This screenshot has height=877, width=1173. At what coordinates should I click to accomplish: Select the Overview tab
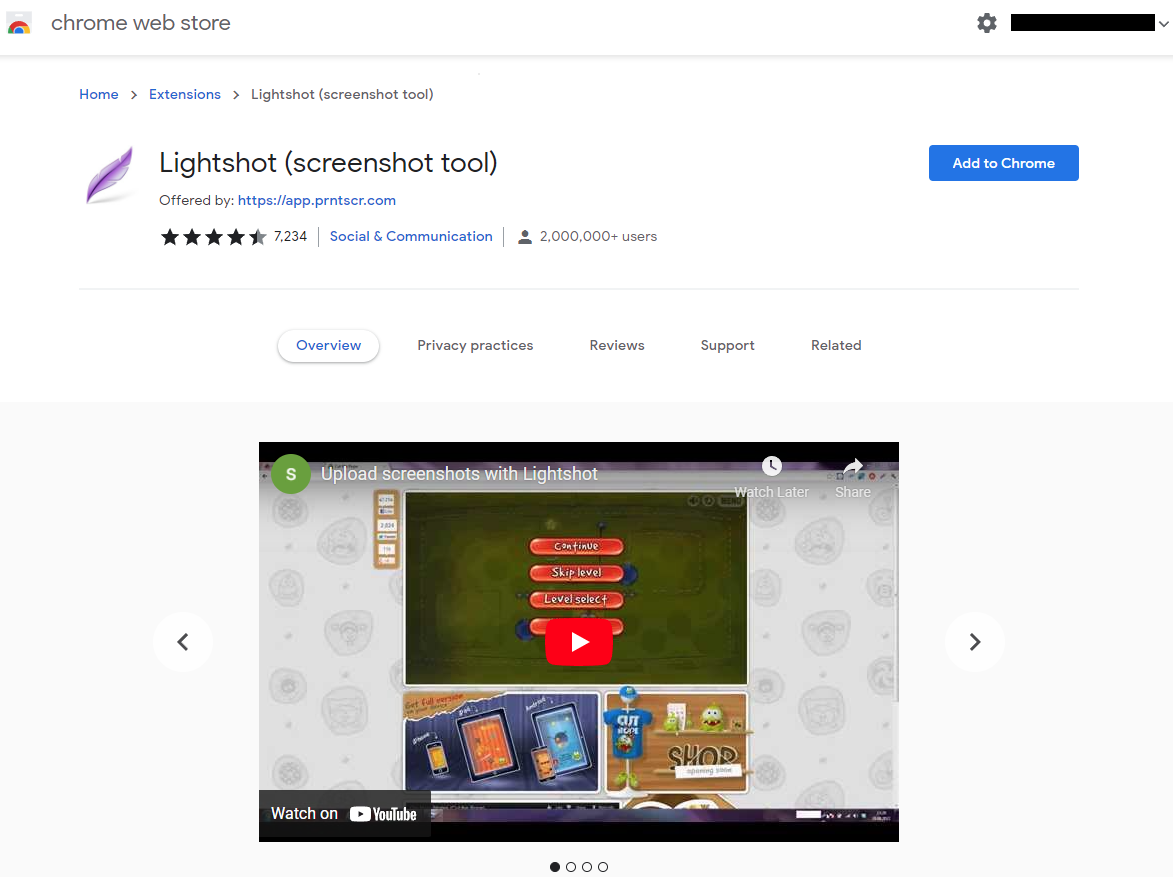(328, 346)
